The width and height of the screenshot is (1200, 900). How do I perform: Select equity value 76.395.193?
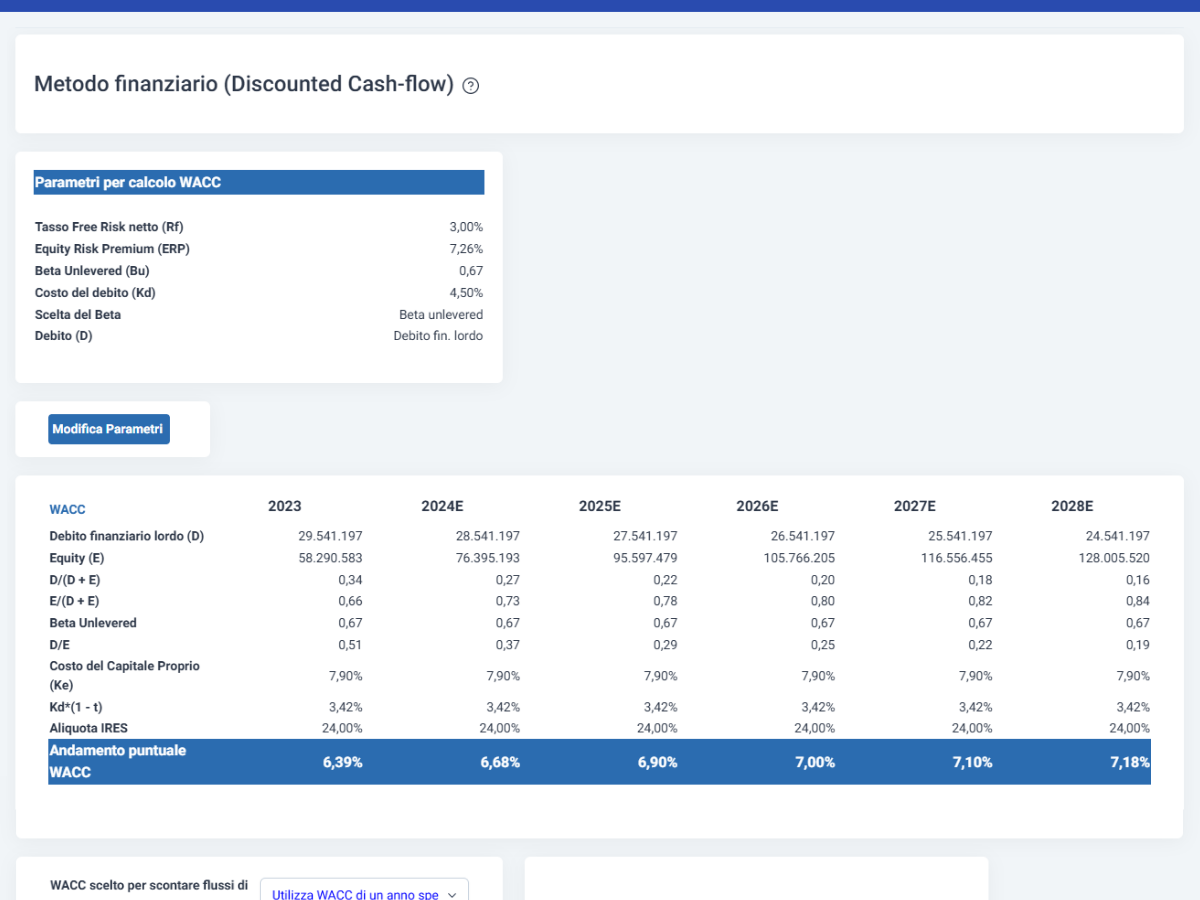[x=487, y=558]
